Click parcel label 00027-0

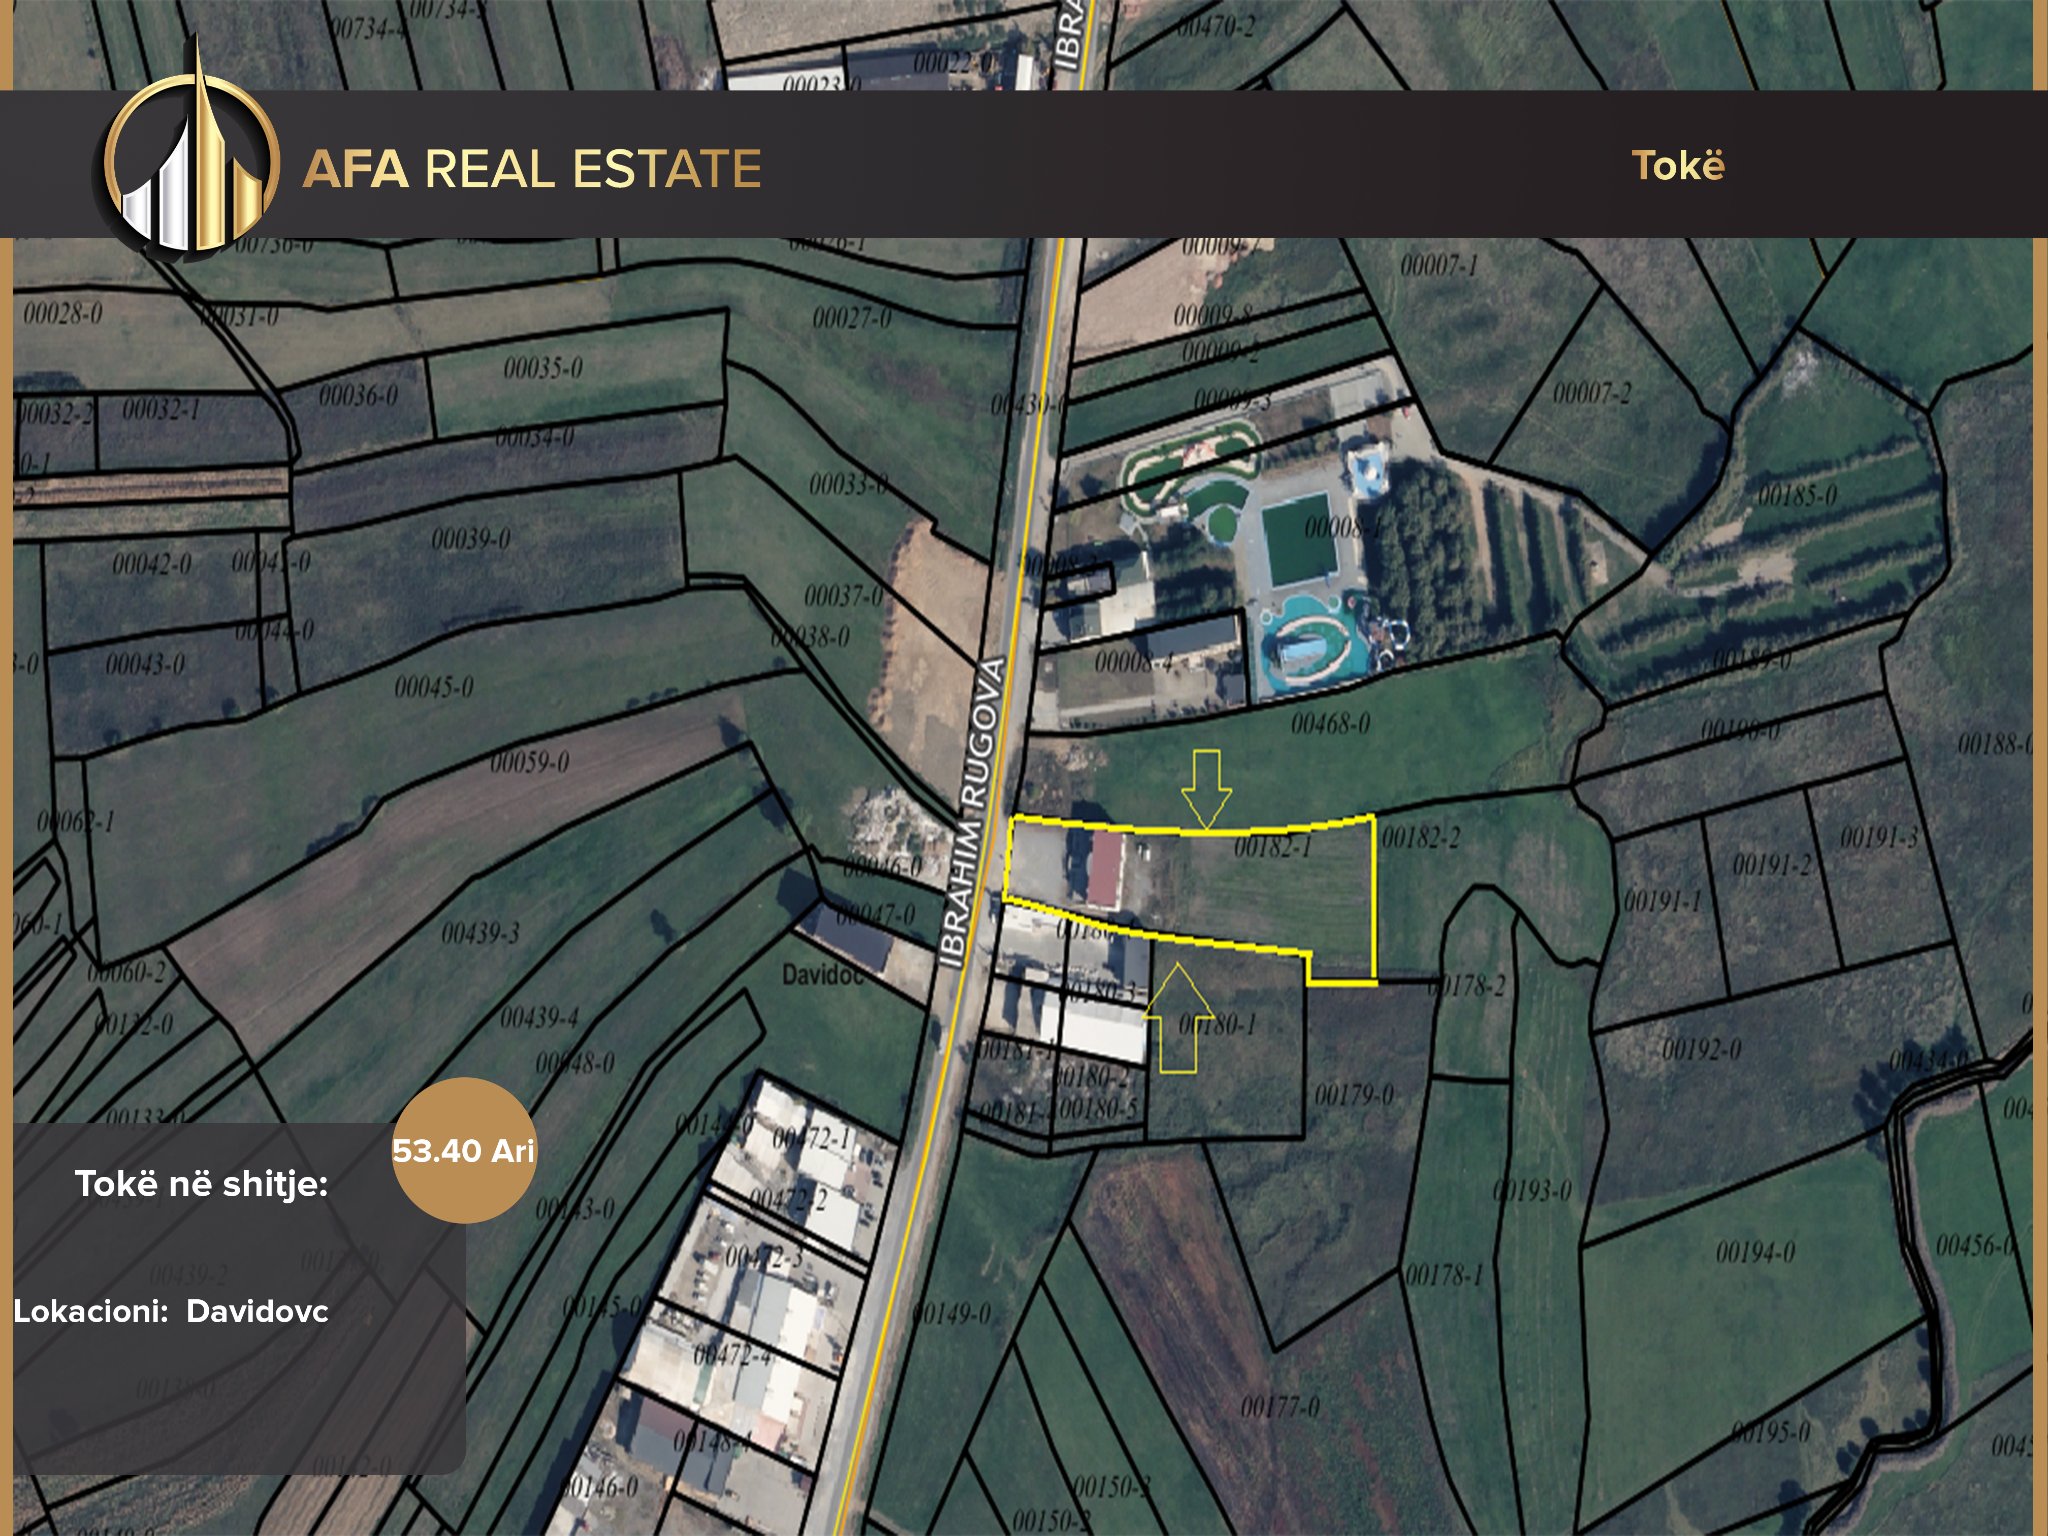point(851,318)
